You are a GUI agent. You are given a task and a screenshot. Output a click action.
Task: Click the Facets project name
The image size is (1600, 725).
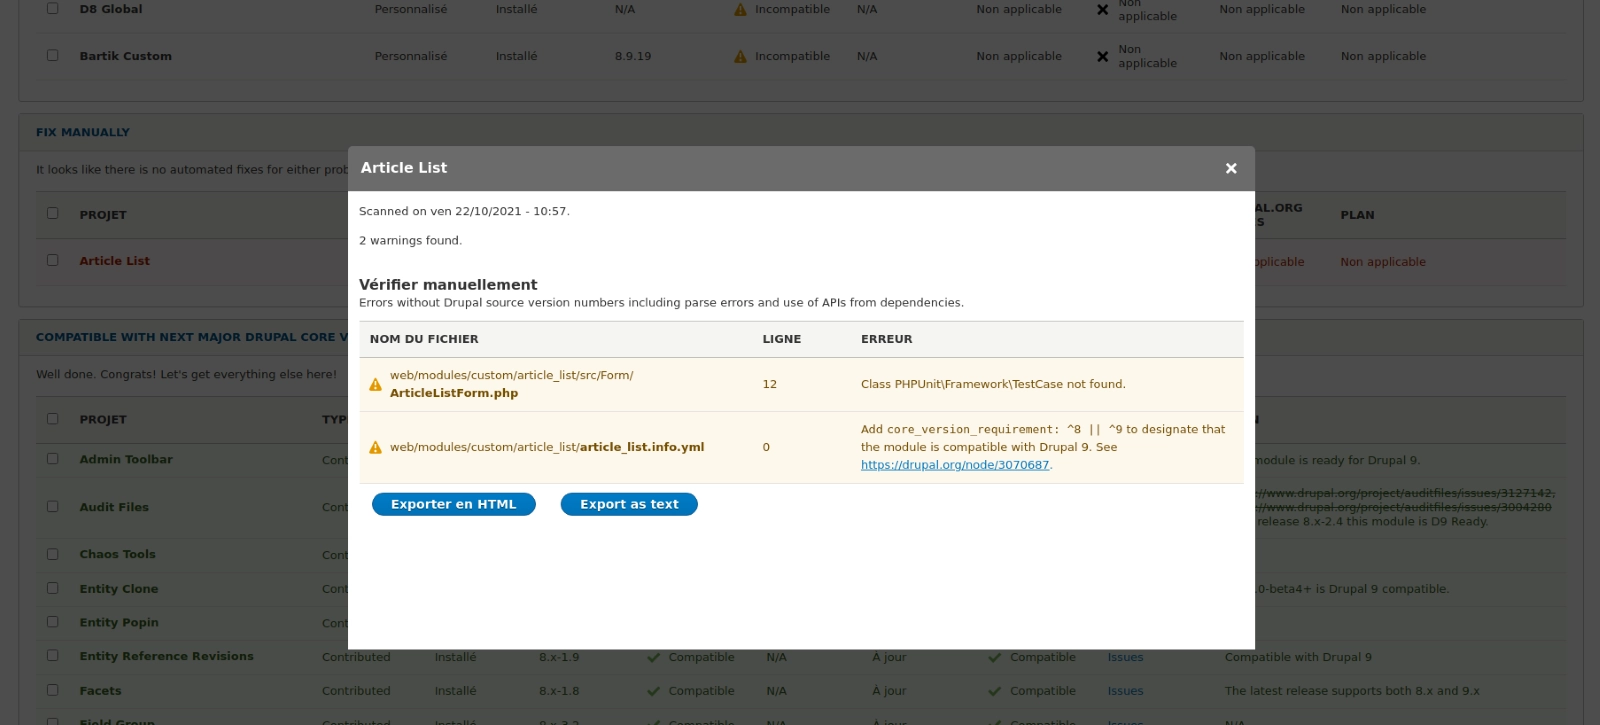101,691
